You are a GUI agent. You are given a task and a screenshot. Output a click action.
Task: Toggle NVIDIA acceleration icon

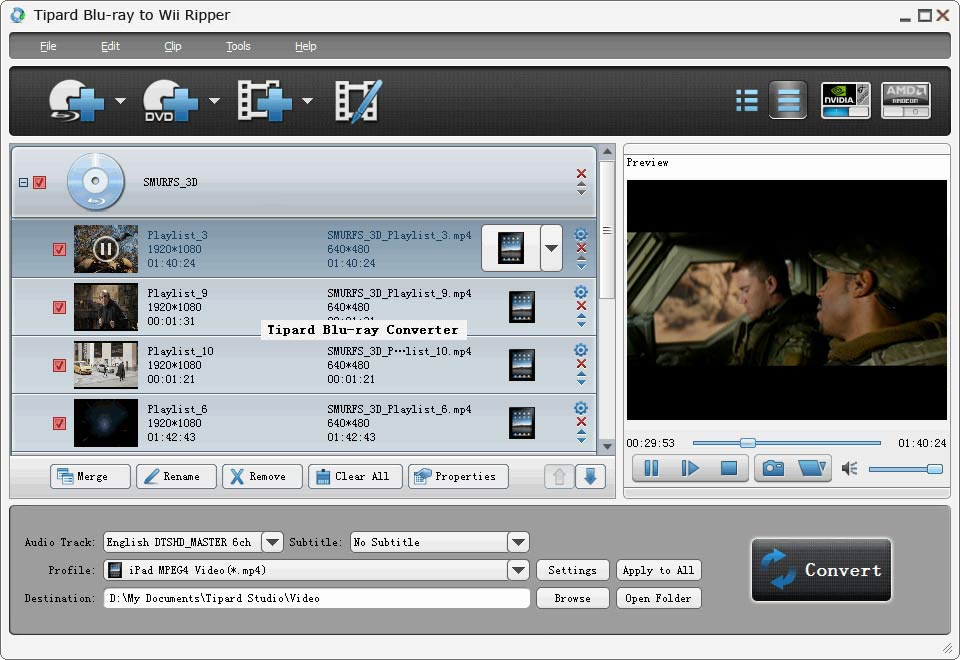pos(846,100)
